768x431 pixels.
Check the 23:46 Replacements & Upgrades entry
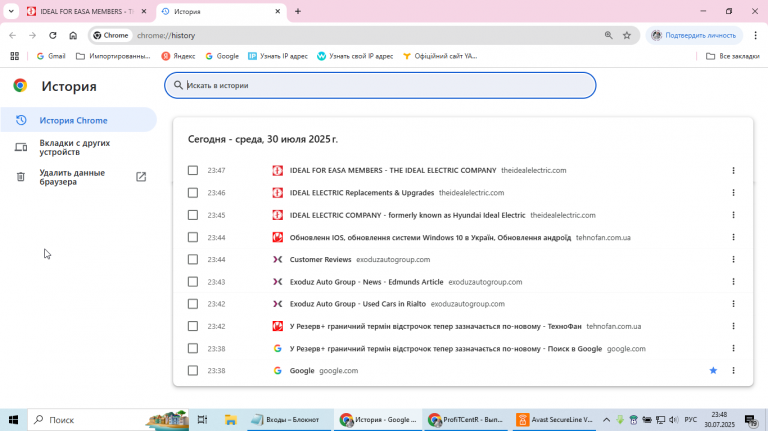193,192
